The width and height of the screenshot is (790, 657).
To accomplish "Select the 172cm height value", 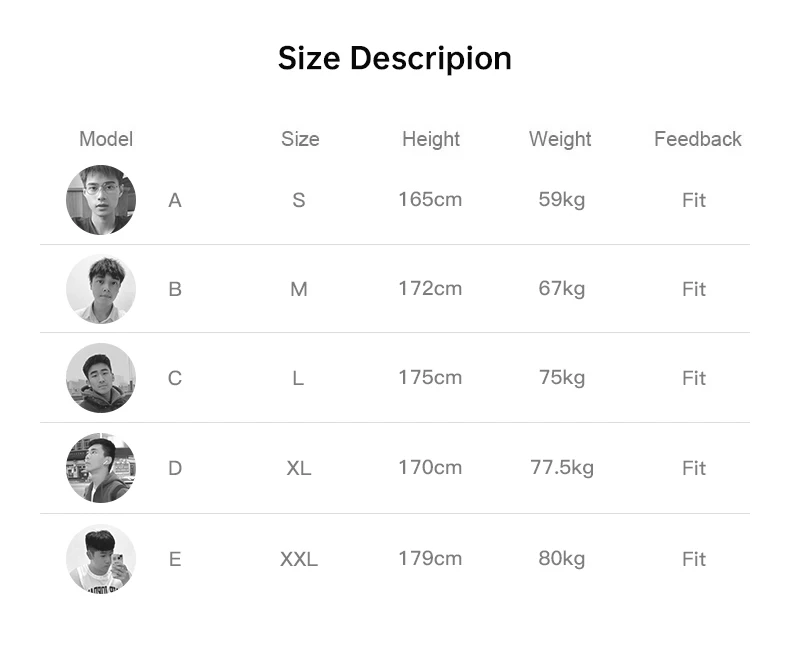I will pyautogui.click(x=430, y=289).
